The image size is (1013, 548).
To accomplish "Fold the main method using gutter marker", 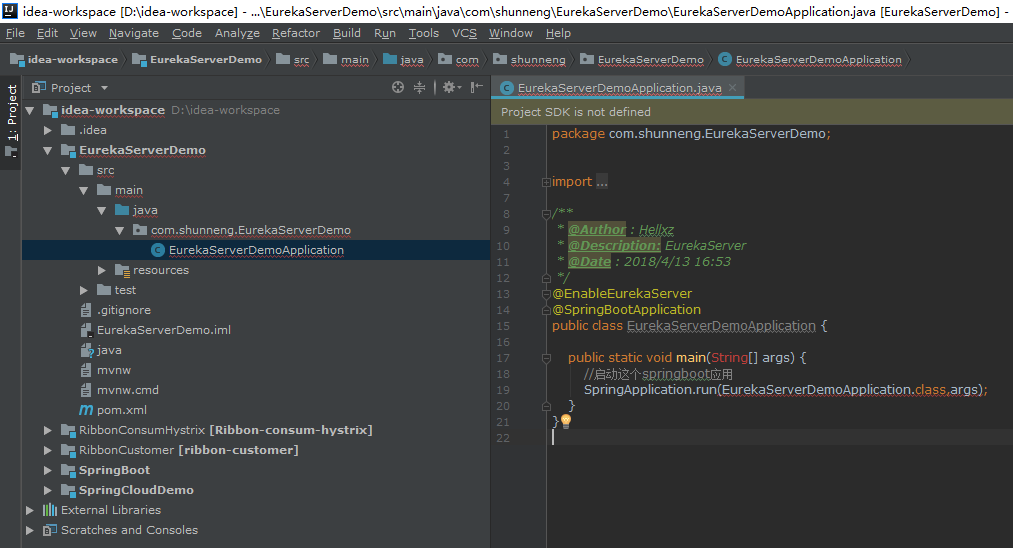I will pyautogui.click(x=546, y=358).
